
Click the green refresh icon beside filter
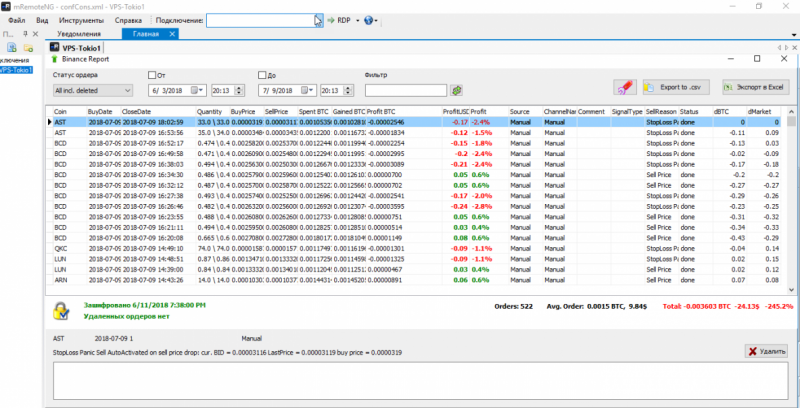pyautogui.click(x=456, y=90)
